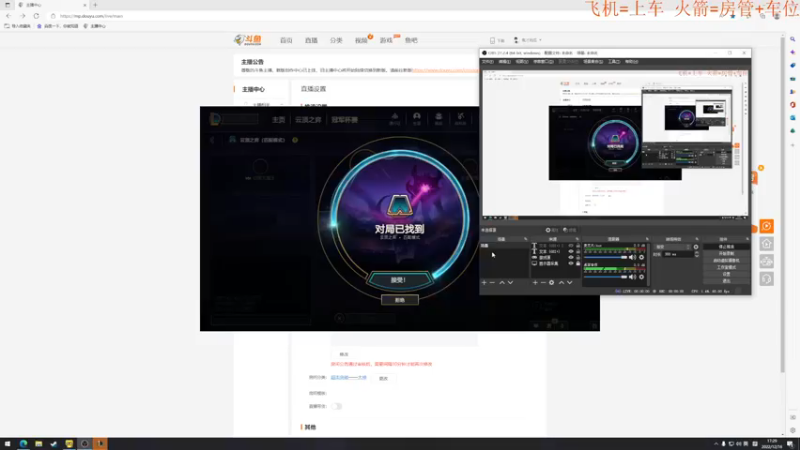Click 工作室模式 in OBS controls
800x450 pixels.
coord(726,267)
